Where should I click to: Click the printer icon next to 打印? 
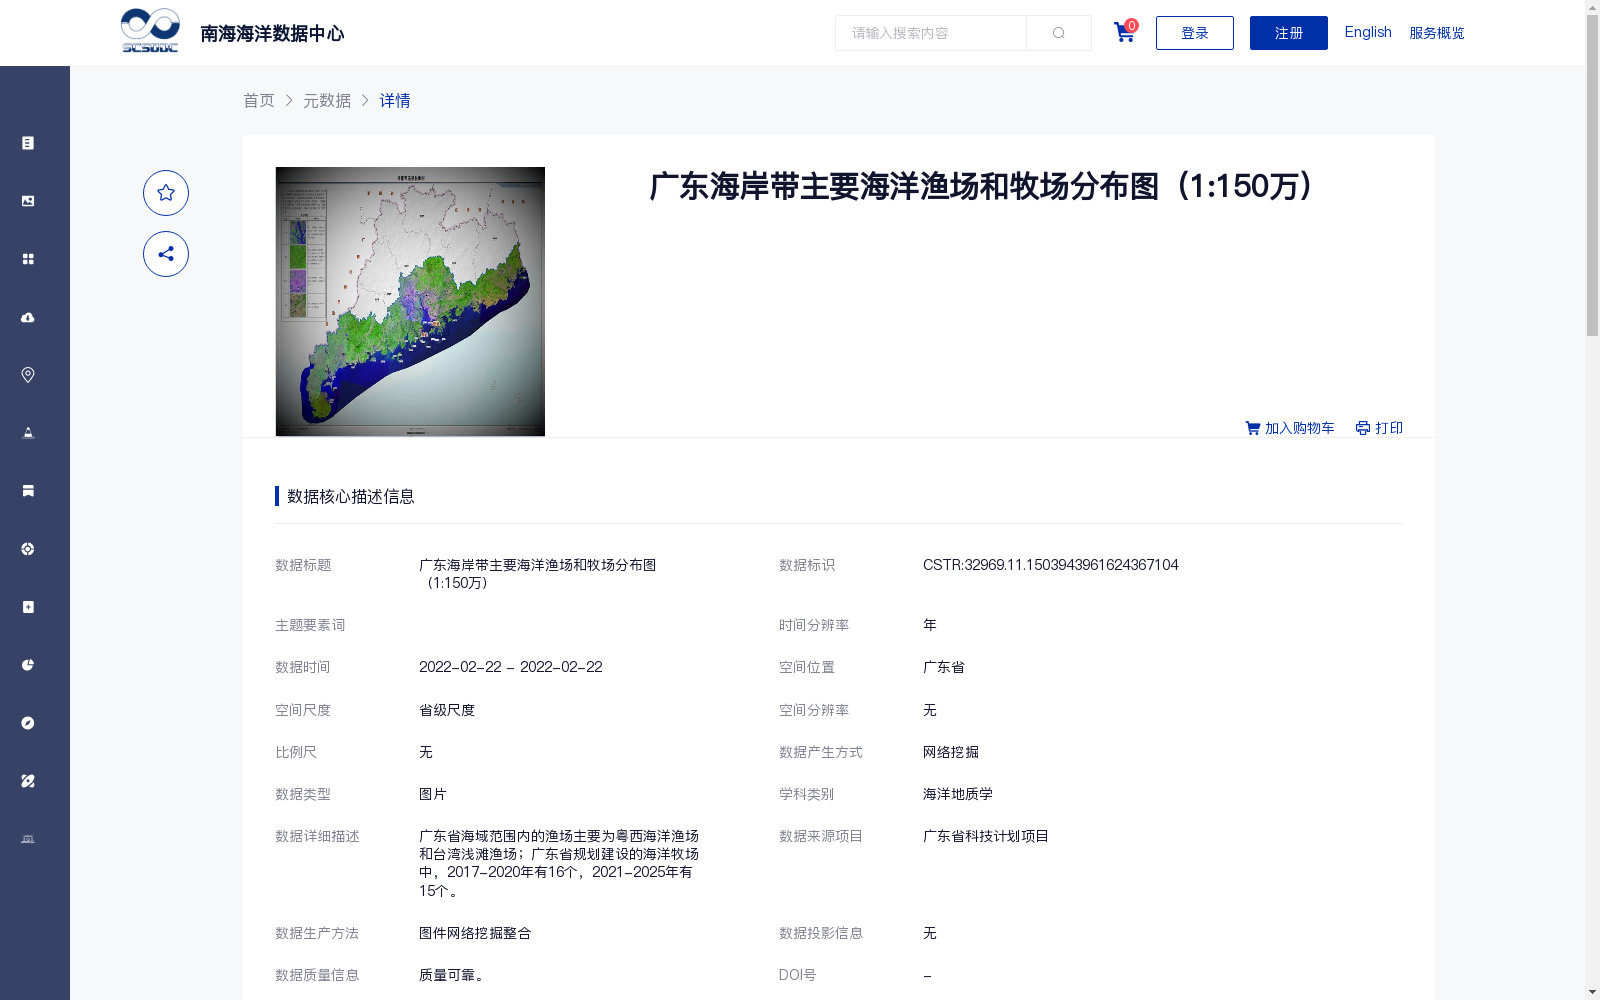point(1362,428)
